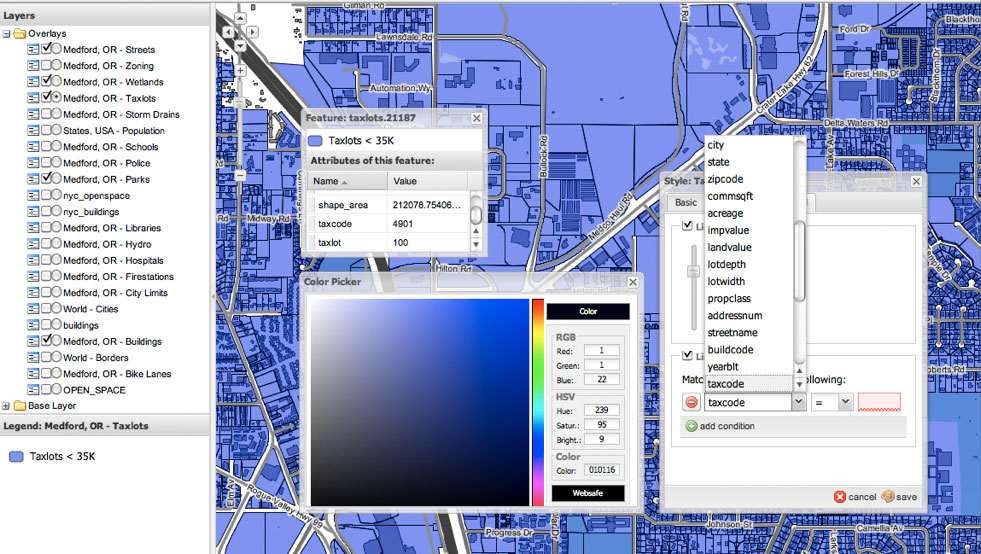Open the comparison operator dropdown
Image resolution: width=981 pixels, height=554 pixels.
coord(846,402)
